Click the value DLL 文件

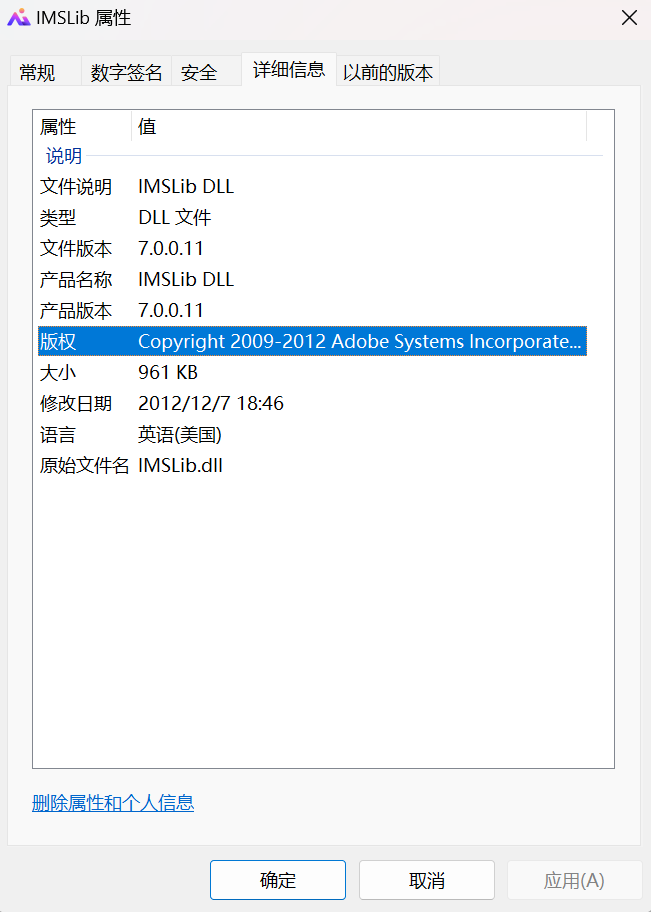[x=175, y=218]
